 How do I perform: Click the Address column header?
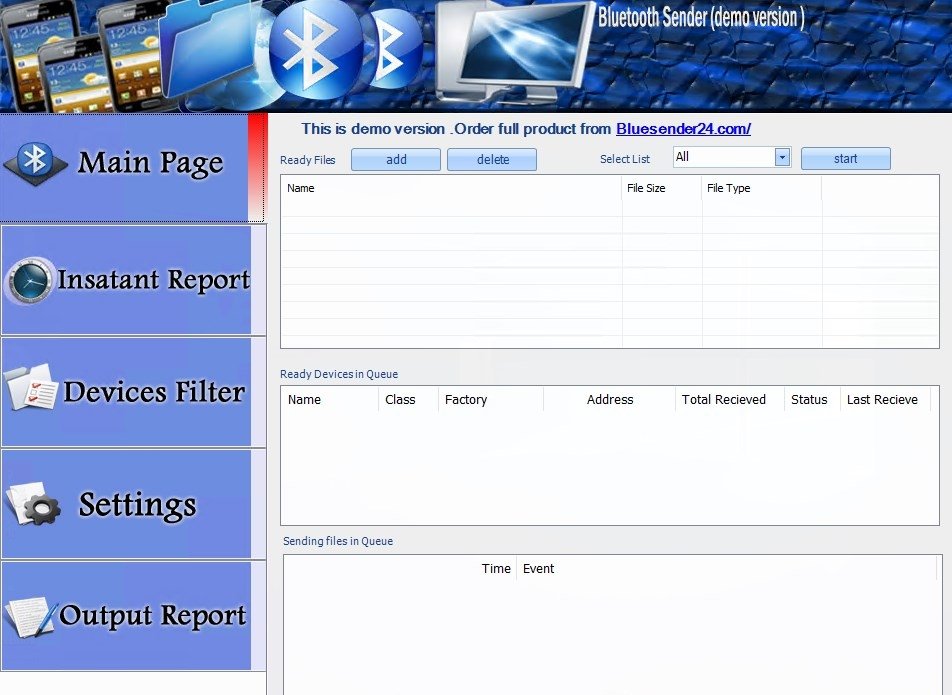click(x=610, y=399)
